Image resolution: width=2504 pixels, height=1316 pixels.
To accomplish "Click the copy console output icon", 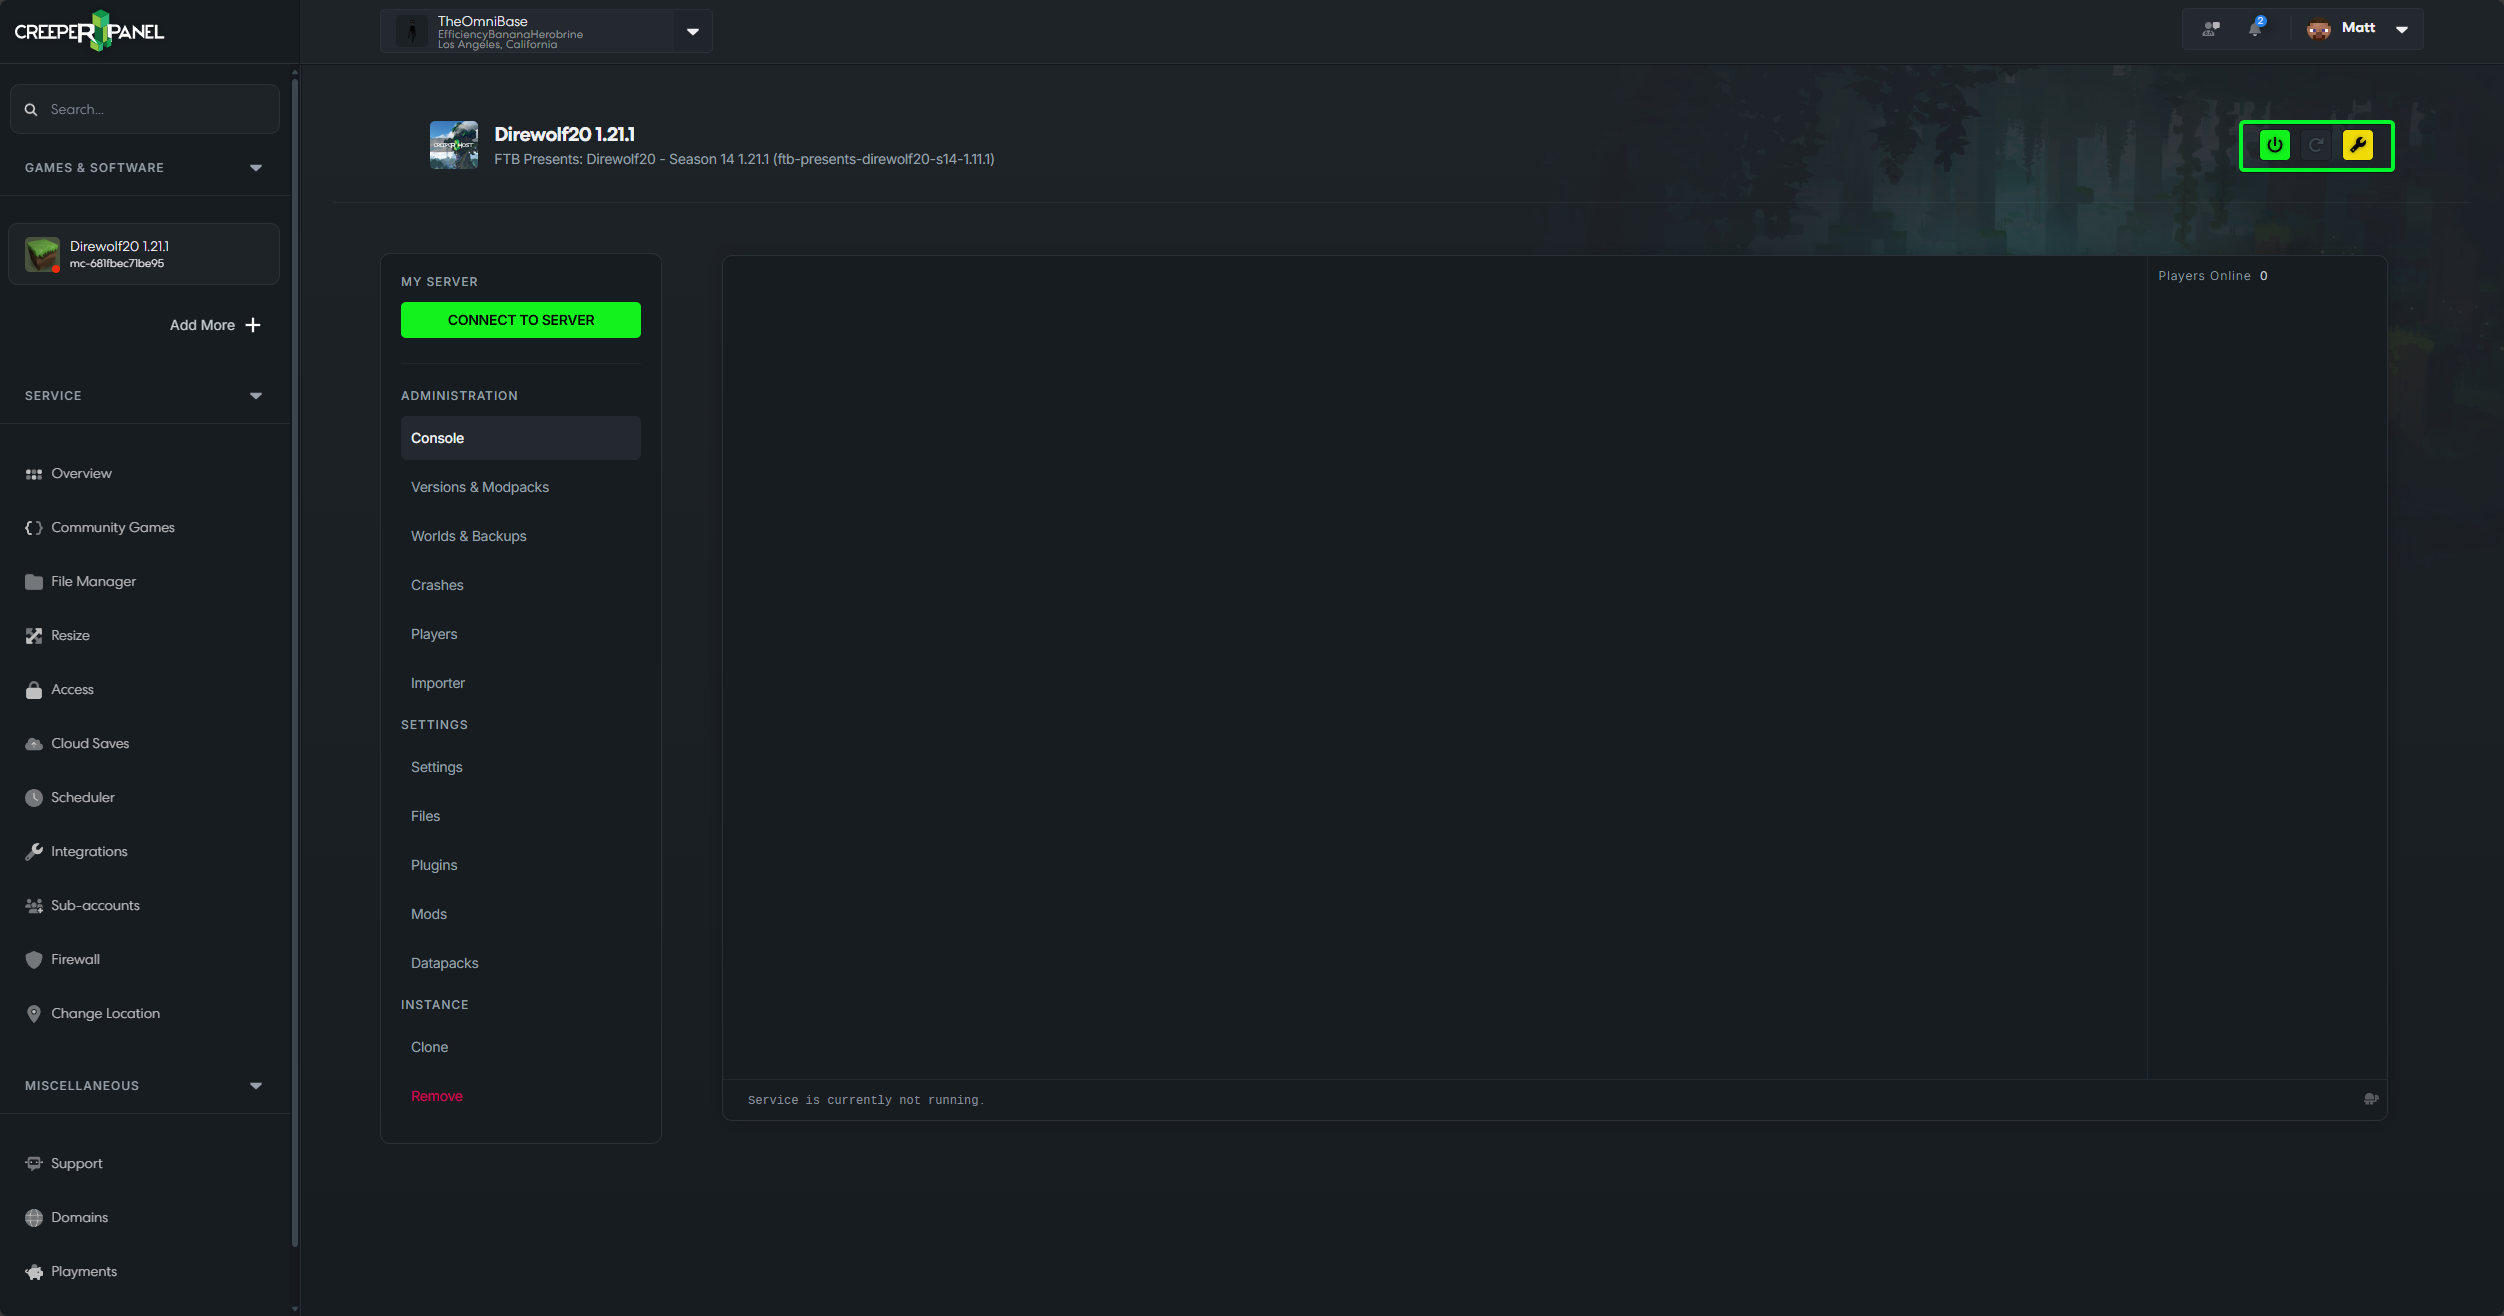I will pos(2372,1098).
